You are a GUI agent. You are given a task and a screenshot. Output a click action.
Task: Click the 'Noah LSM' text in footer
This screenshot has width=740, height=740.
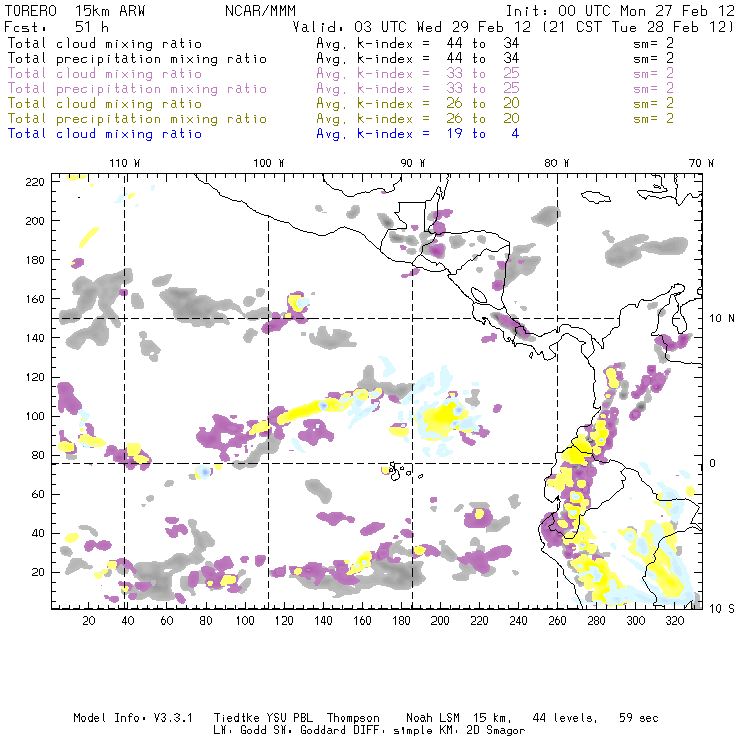click(x=433, y=718)
